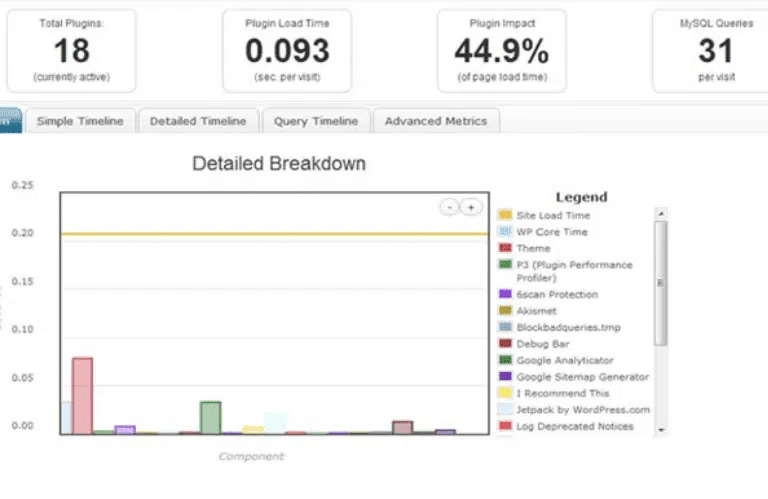
Task: Click the Akismet legend color swatch
Action: (505, 311)
